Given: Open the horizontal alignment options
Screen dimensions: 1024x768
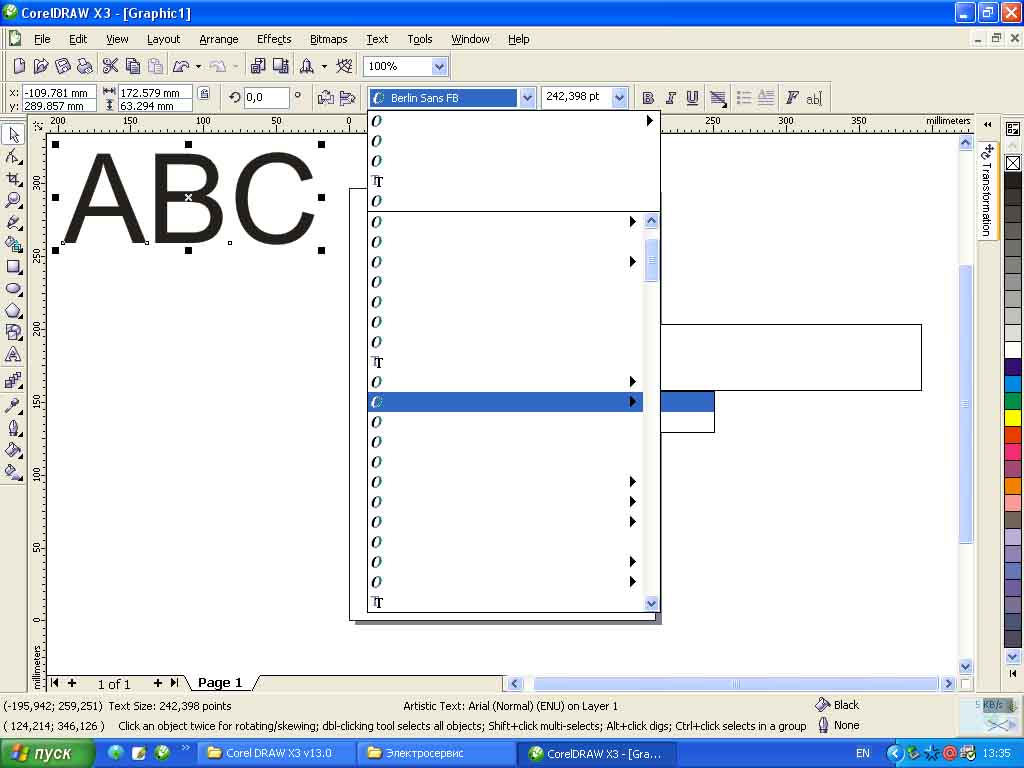Looking at the screenshot, I should pyautogui.click(x=718, y=97).
